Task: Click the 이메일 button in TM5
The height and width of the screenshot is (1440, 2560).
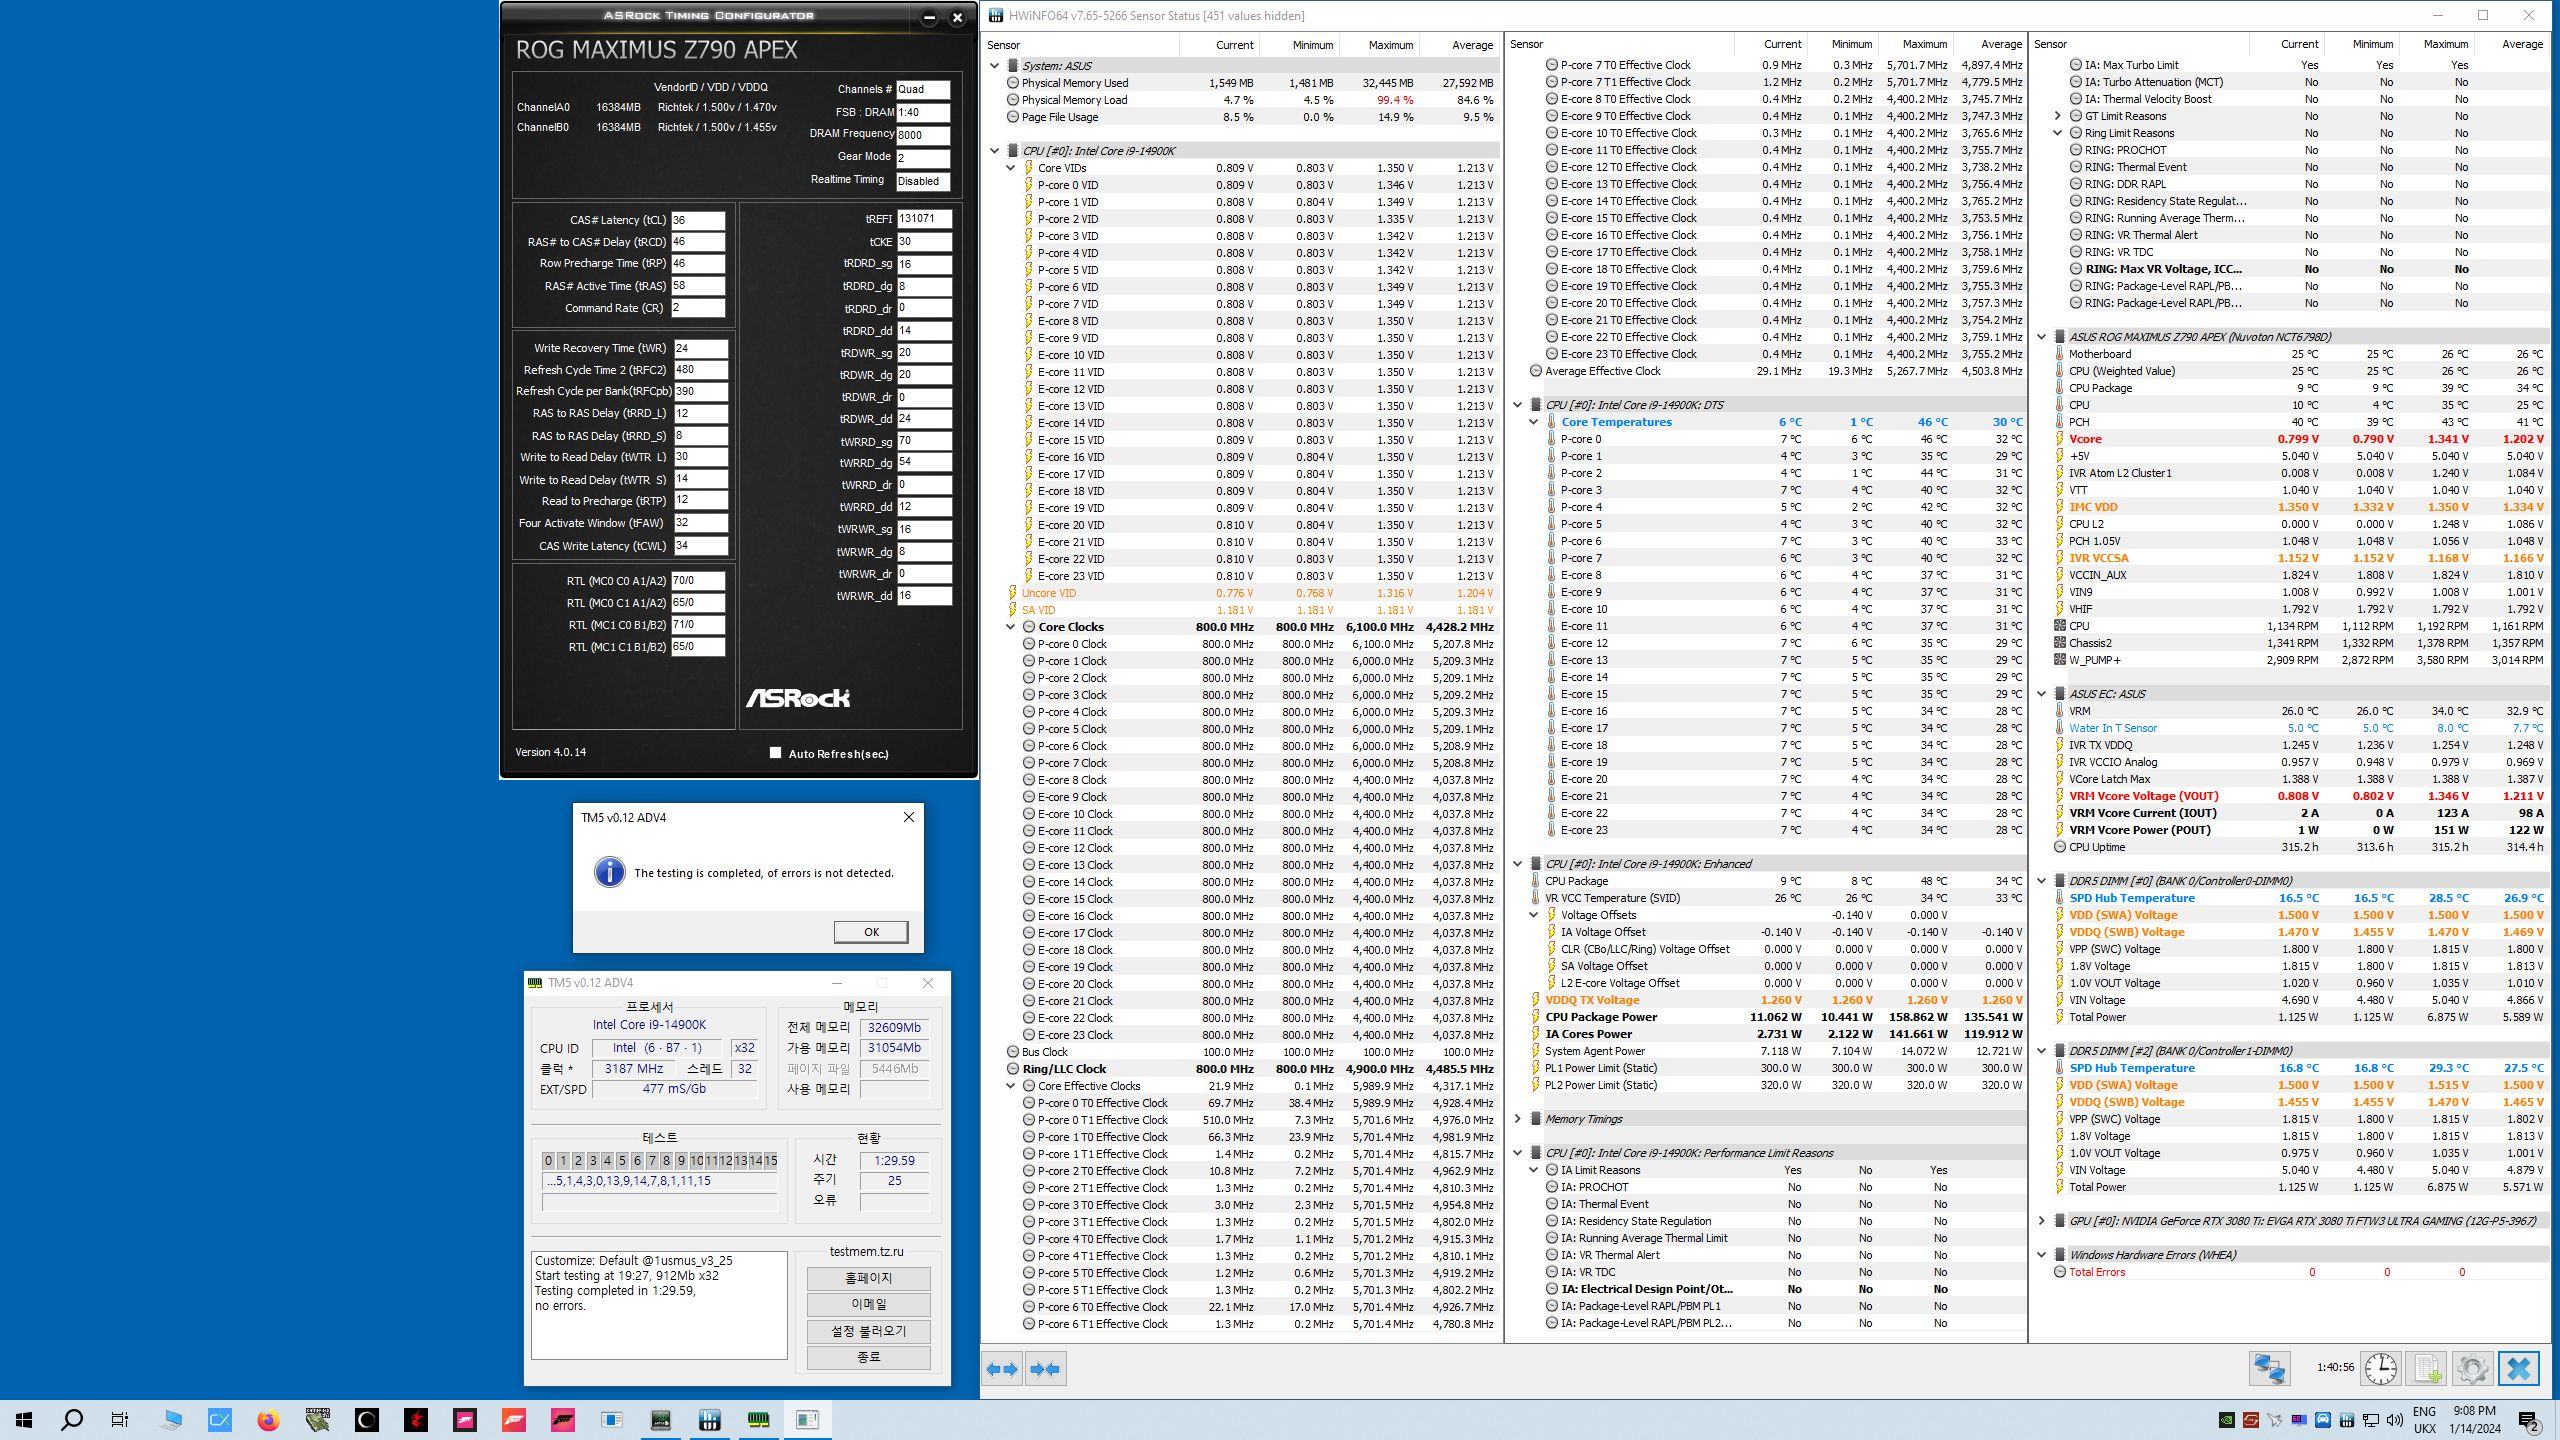Action: (x=868, y=1304)
